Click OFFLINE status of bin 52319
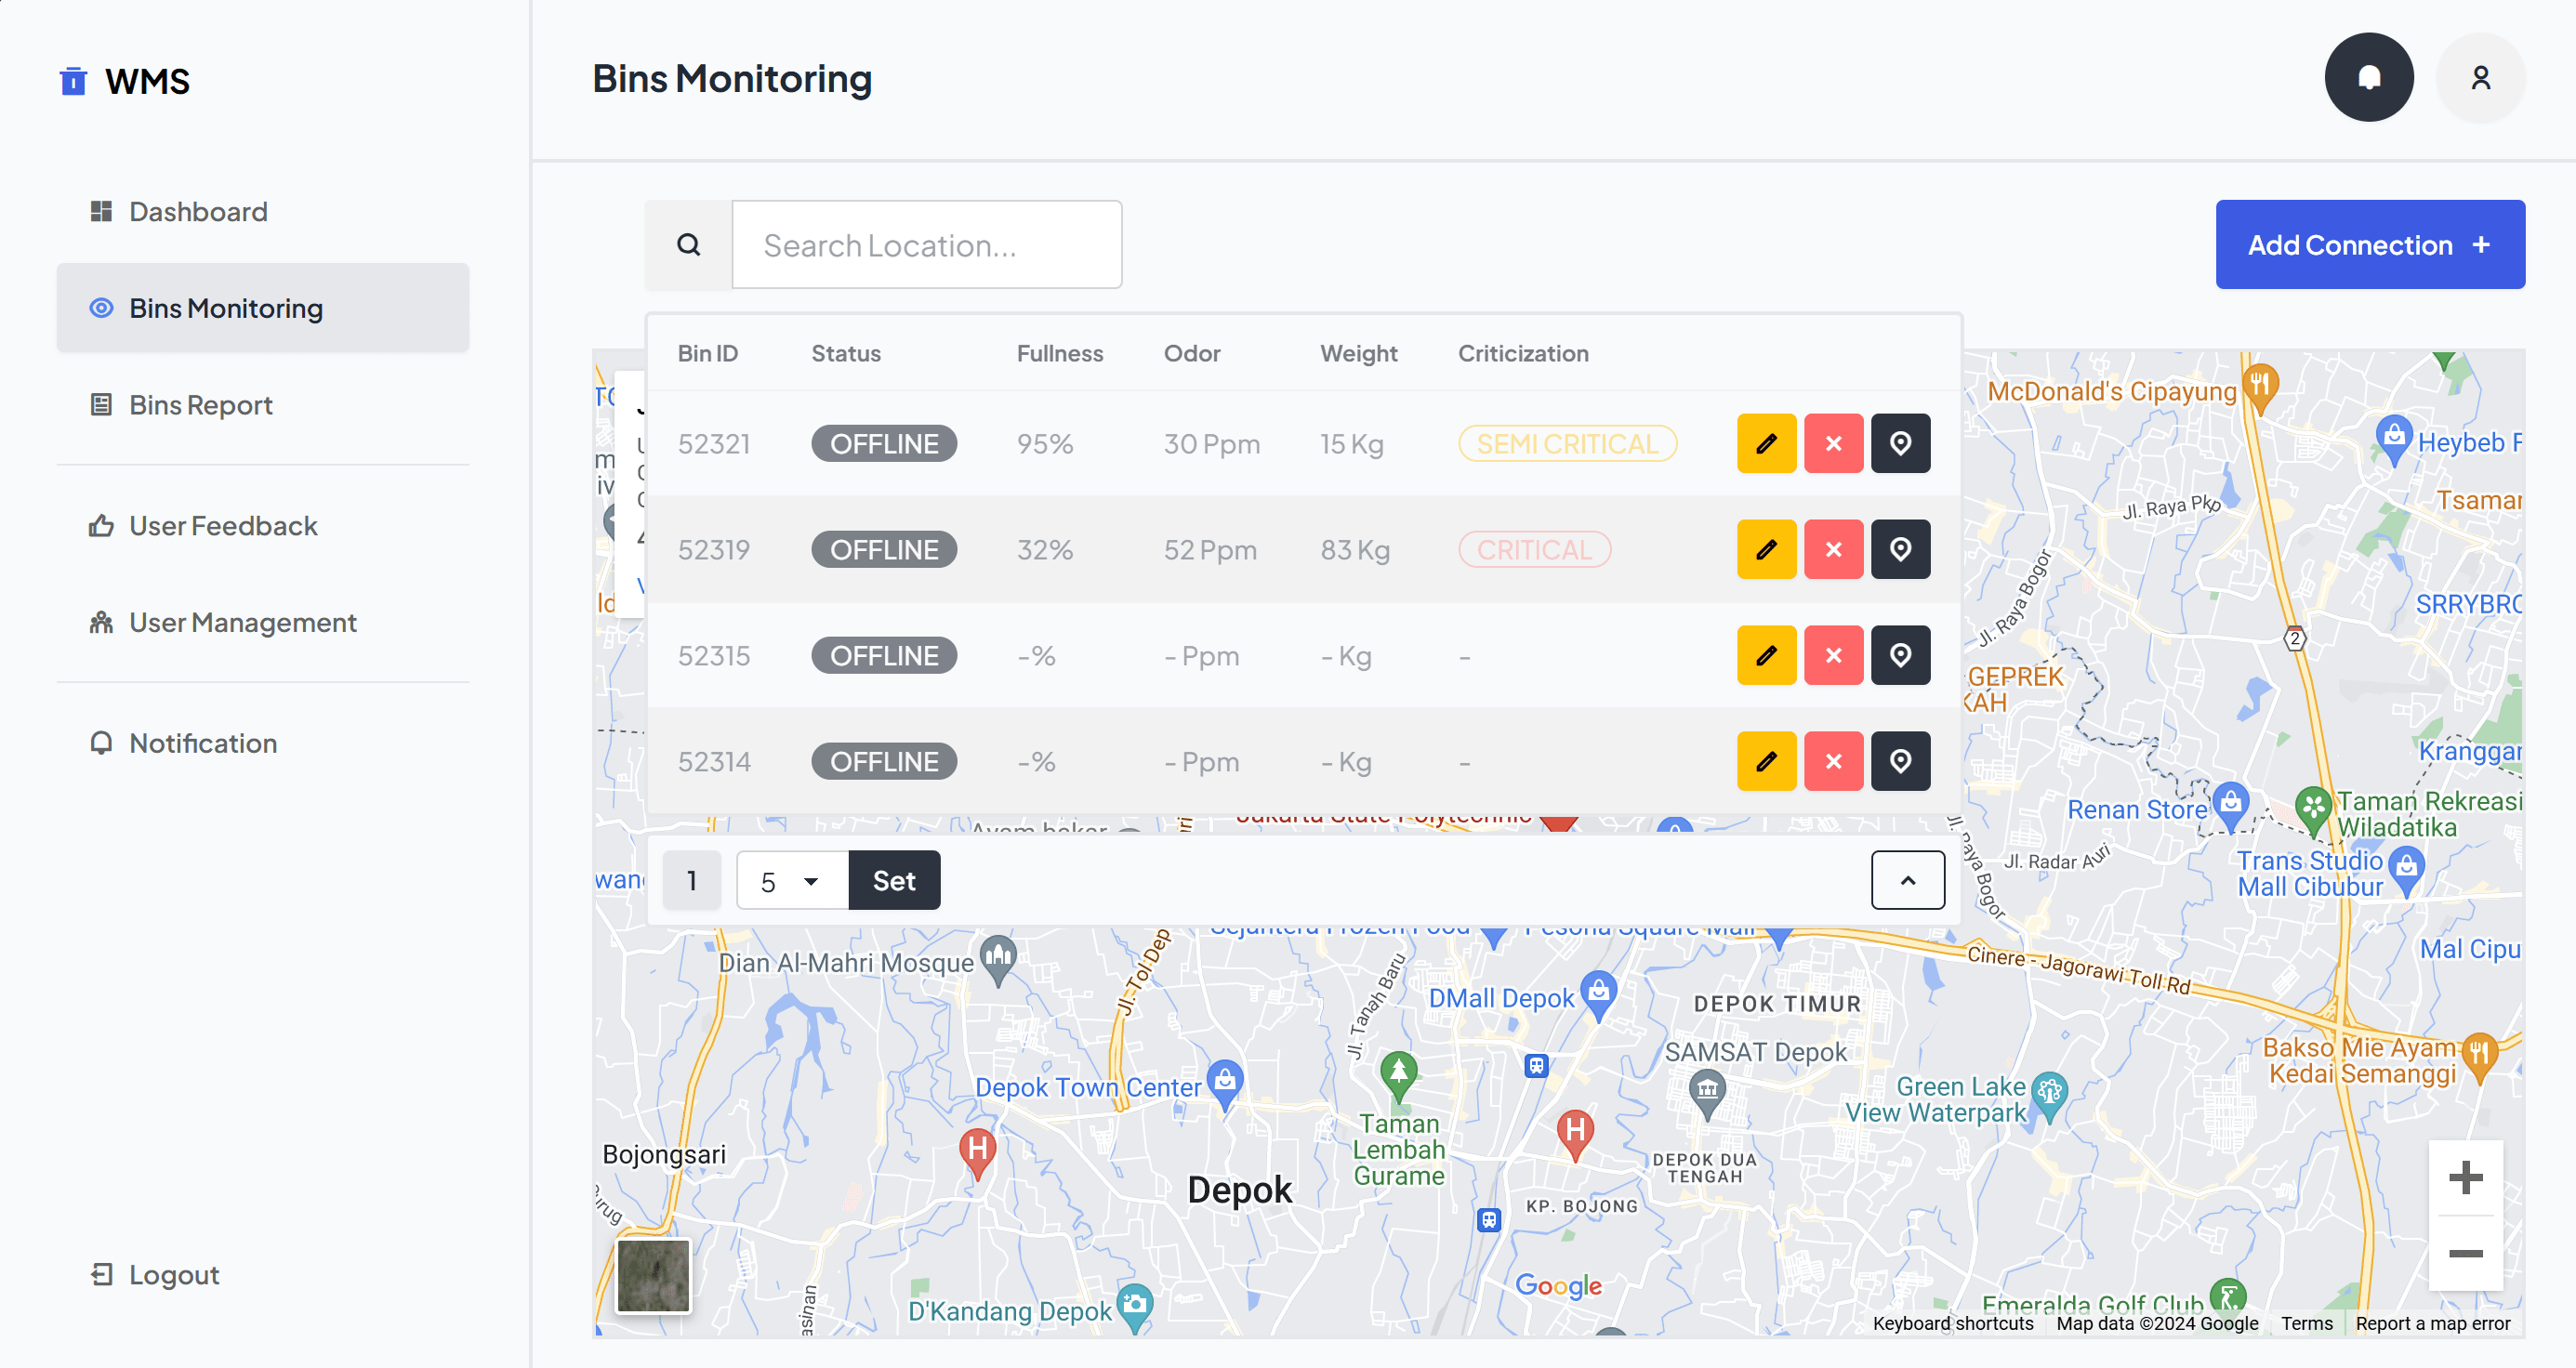This screenshot has height=1368, width=2576. pos(883,550)
